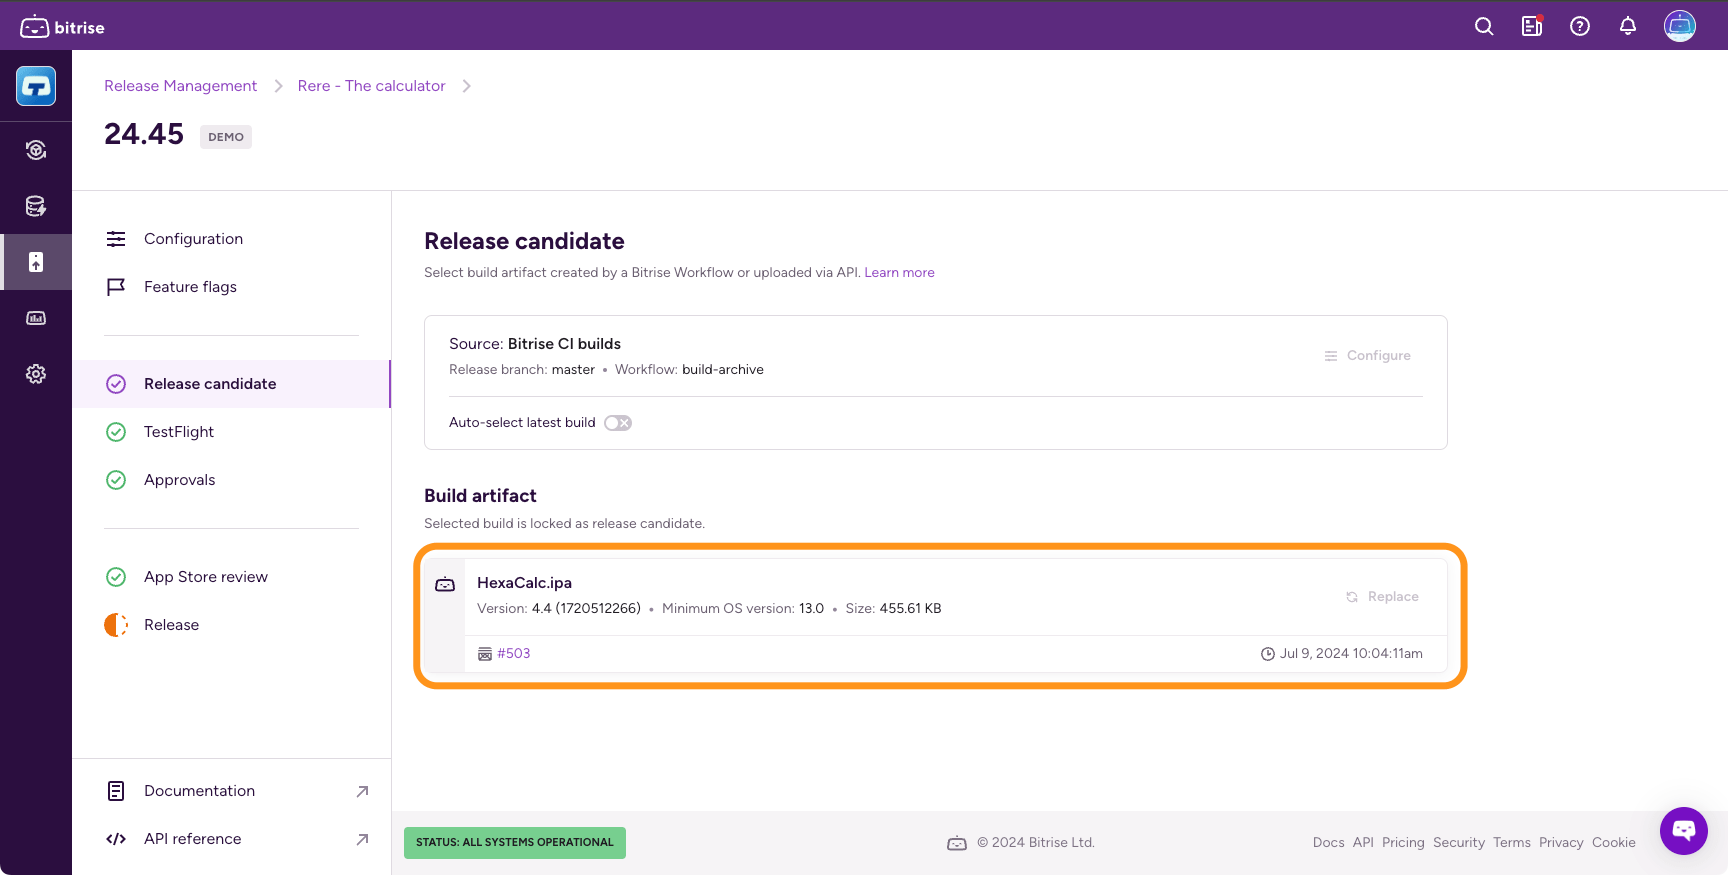Click Replace on the HexaCalc.ipa artifact
The image size is (1728, 875).
pos(1382,597)
